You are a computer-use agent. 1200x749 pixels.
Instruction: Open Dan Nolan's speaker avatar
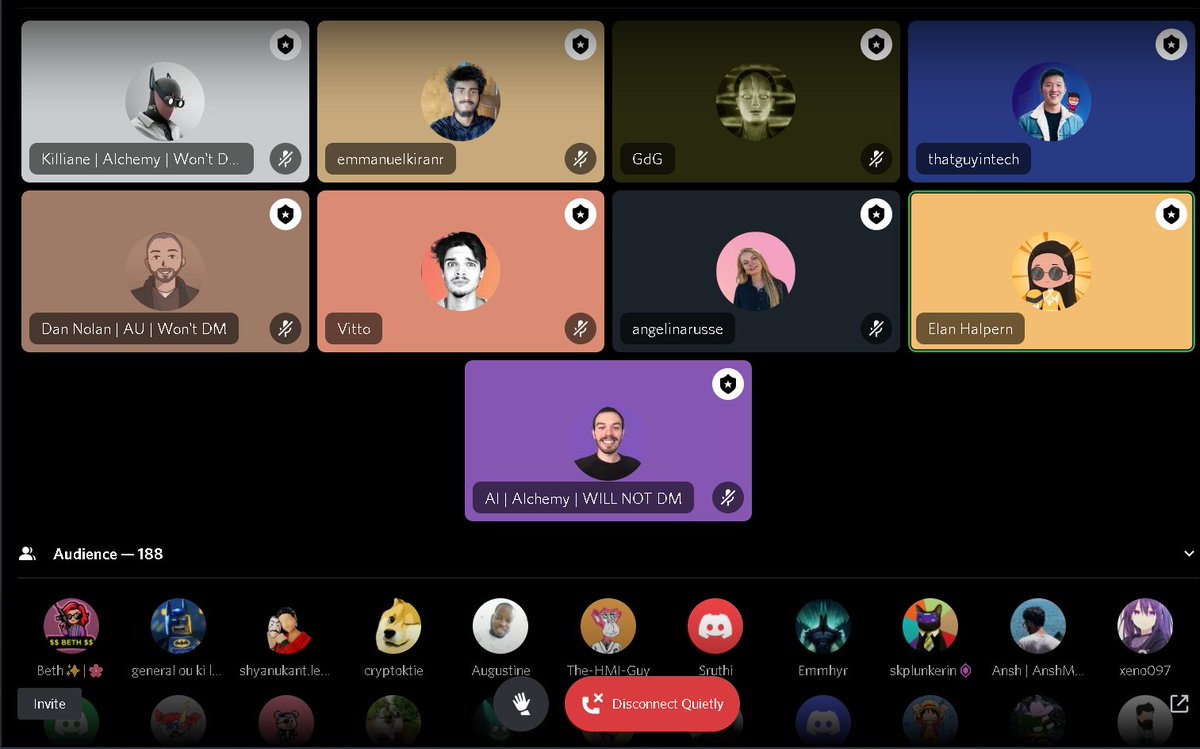click(x=165, y=271)
